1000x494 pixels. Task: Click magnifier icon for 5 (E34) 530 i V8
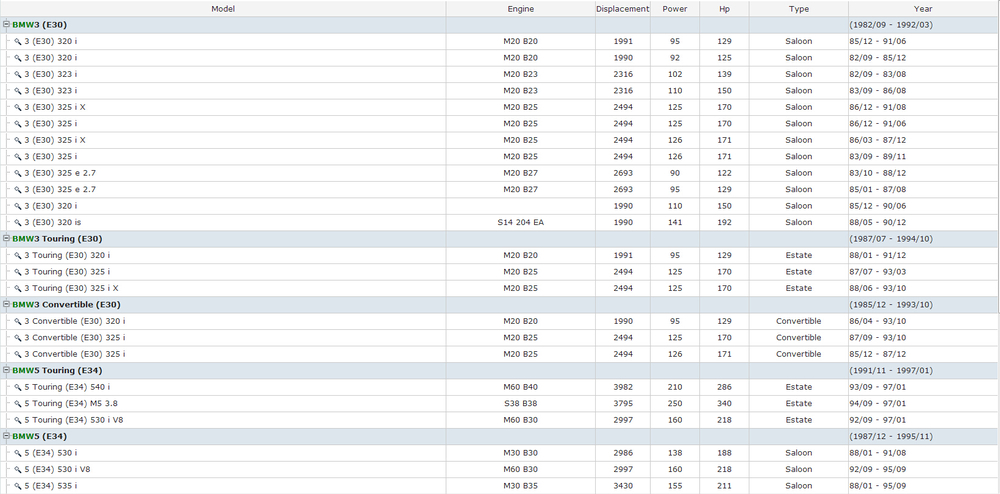pos(18,469)
